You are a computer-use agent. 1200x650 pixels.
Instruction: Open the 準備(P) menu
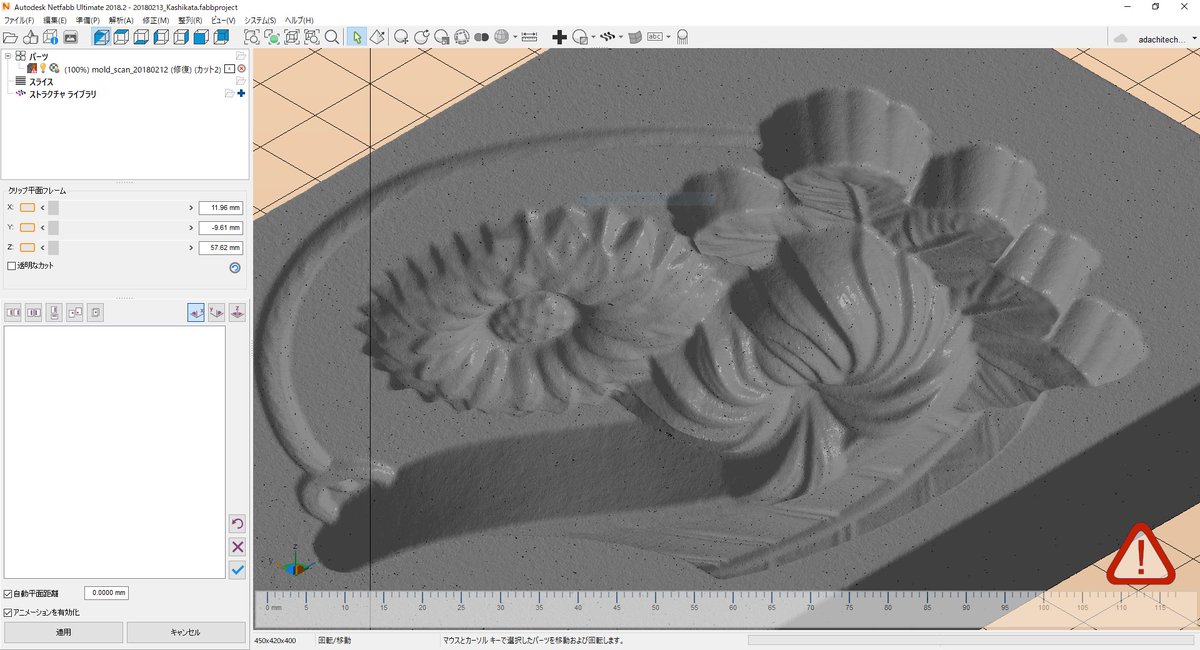pos(89,20)
